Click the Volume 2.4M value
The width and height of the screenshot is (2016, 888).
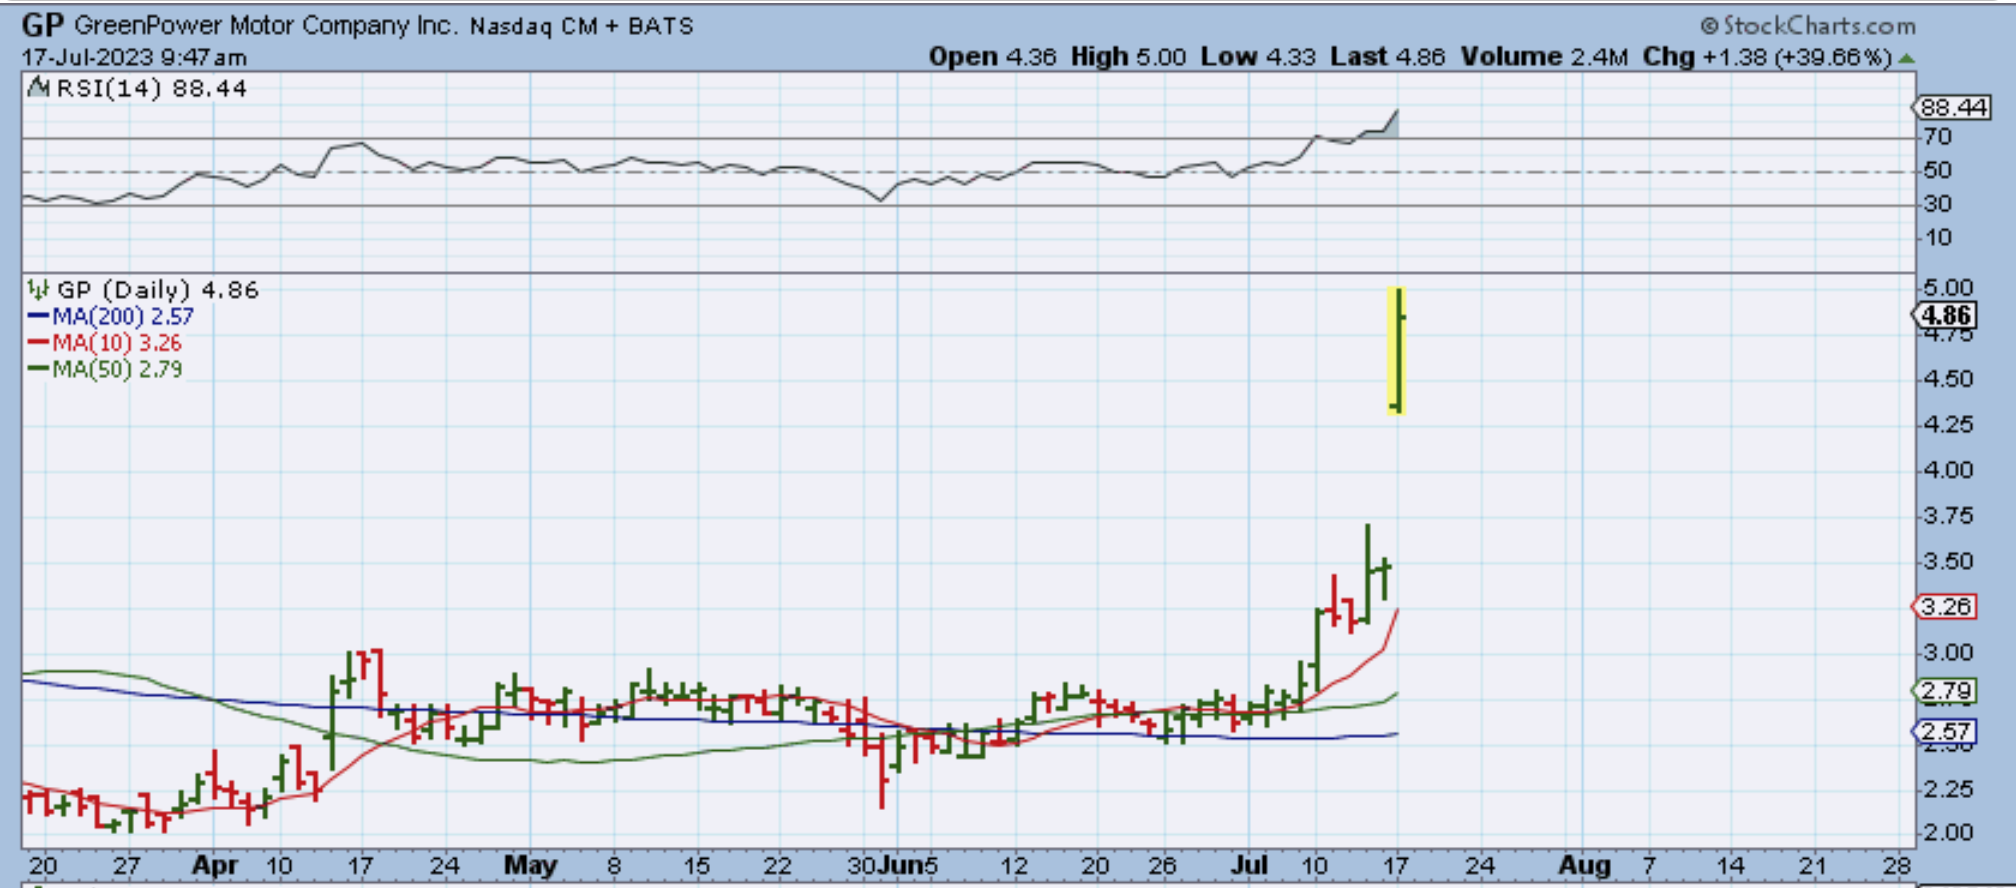[x=1544, y=57]
